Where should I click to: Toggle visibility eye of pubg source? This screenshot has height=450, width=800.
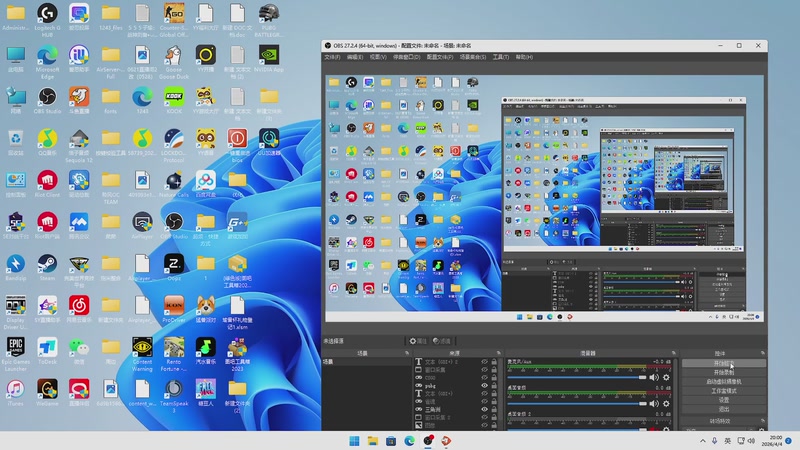click(x=485, y=385)
